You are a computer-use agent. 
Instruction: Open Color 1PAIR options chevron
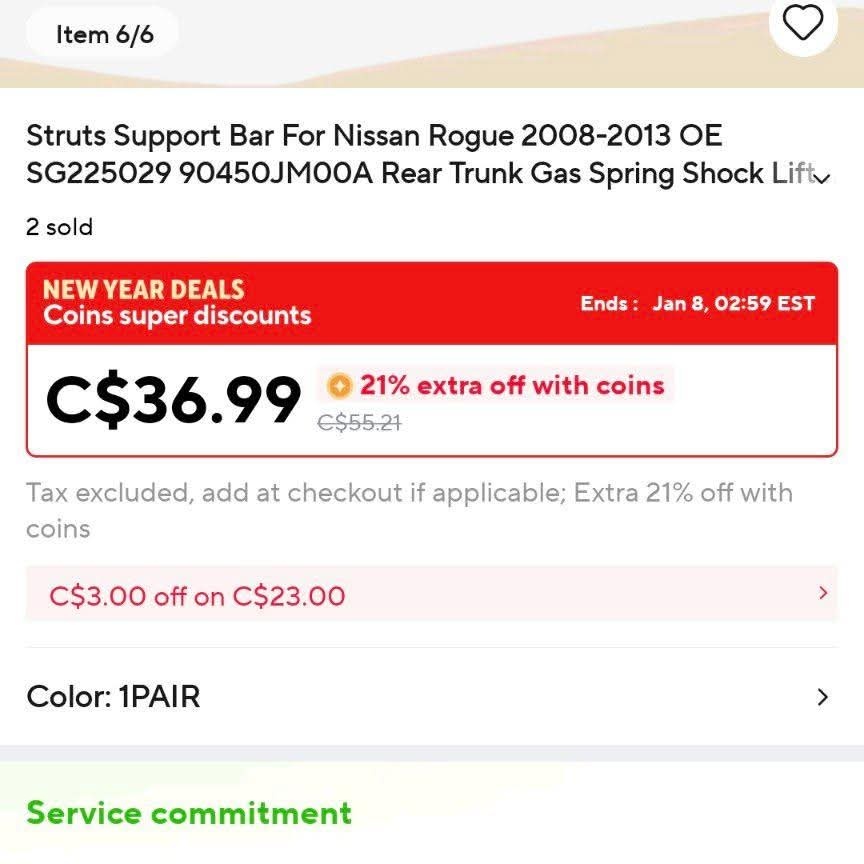823,697
